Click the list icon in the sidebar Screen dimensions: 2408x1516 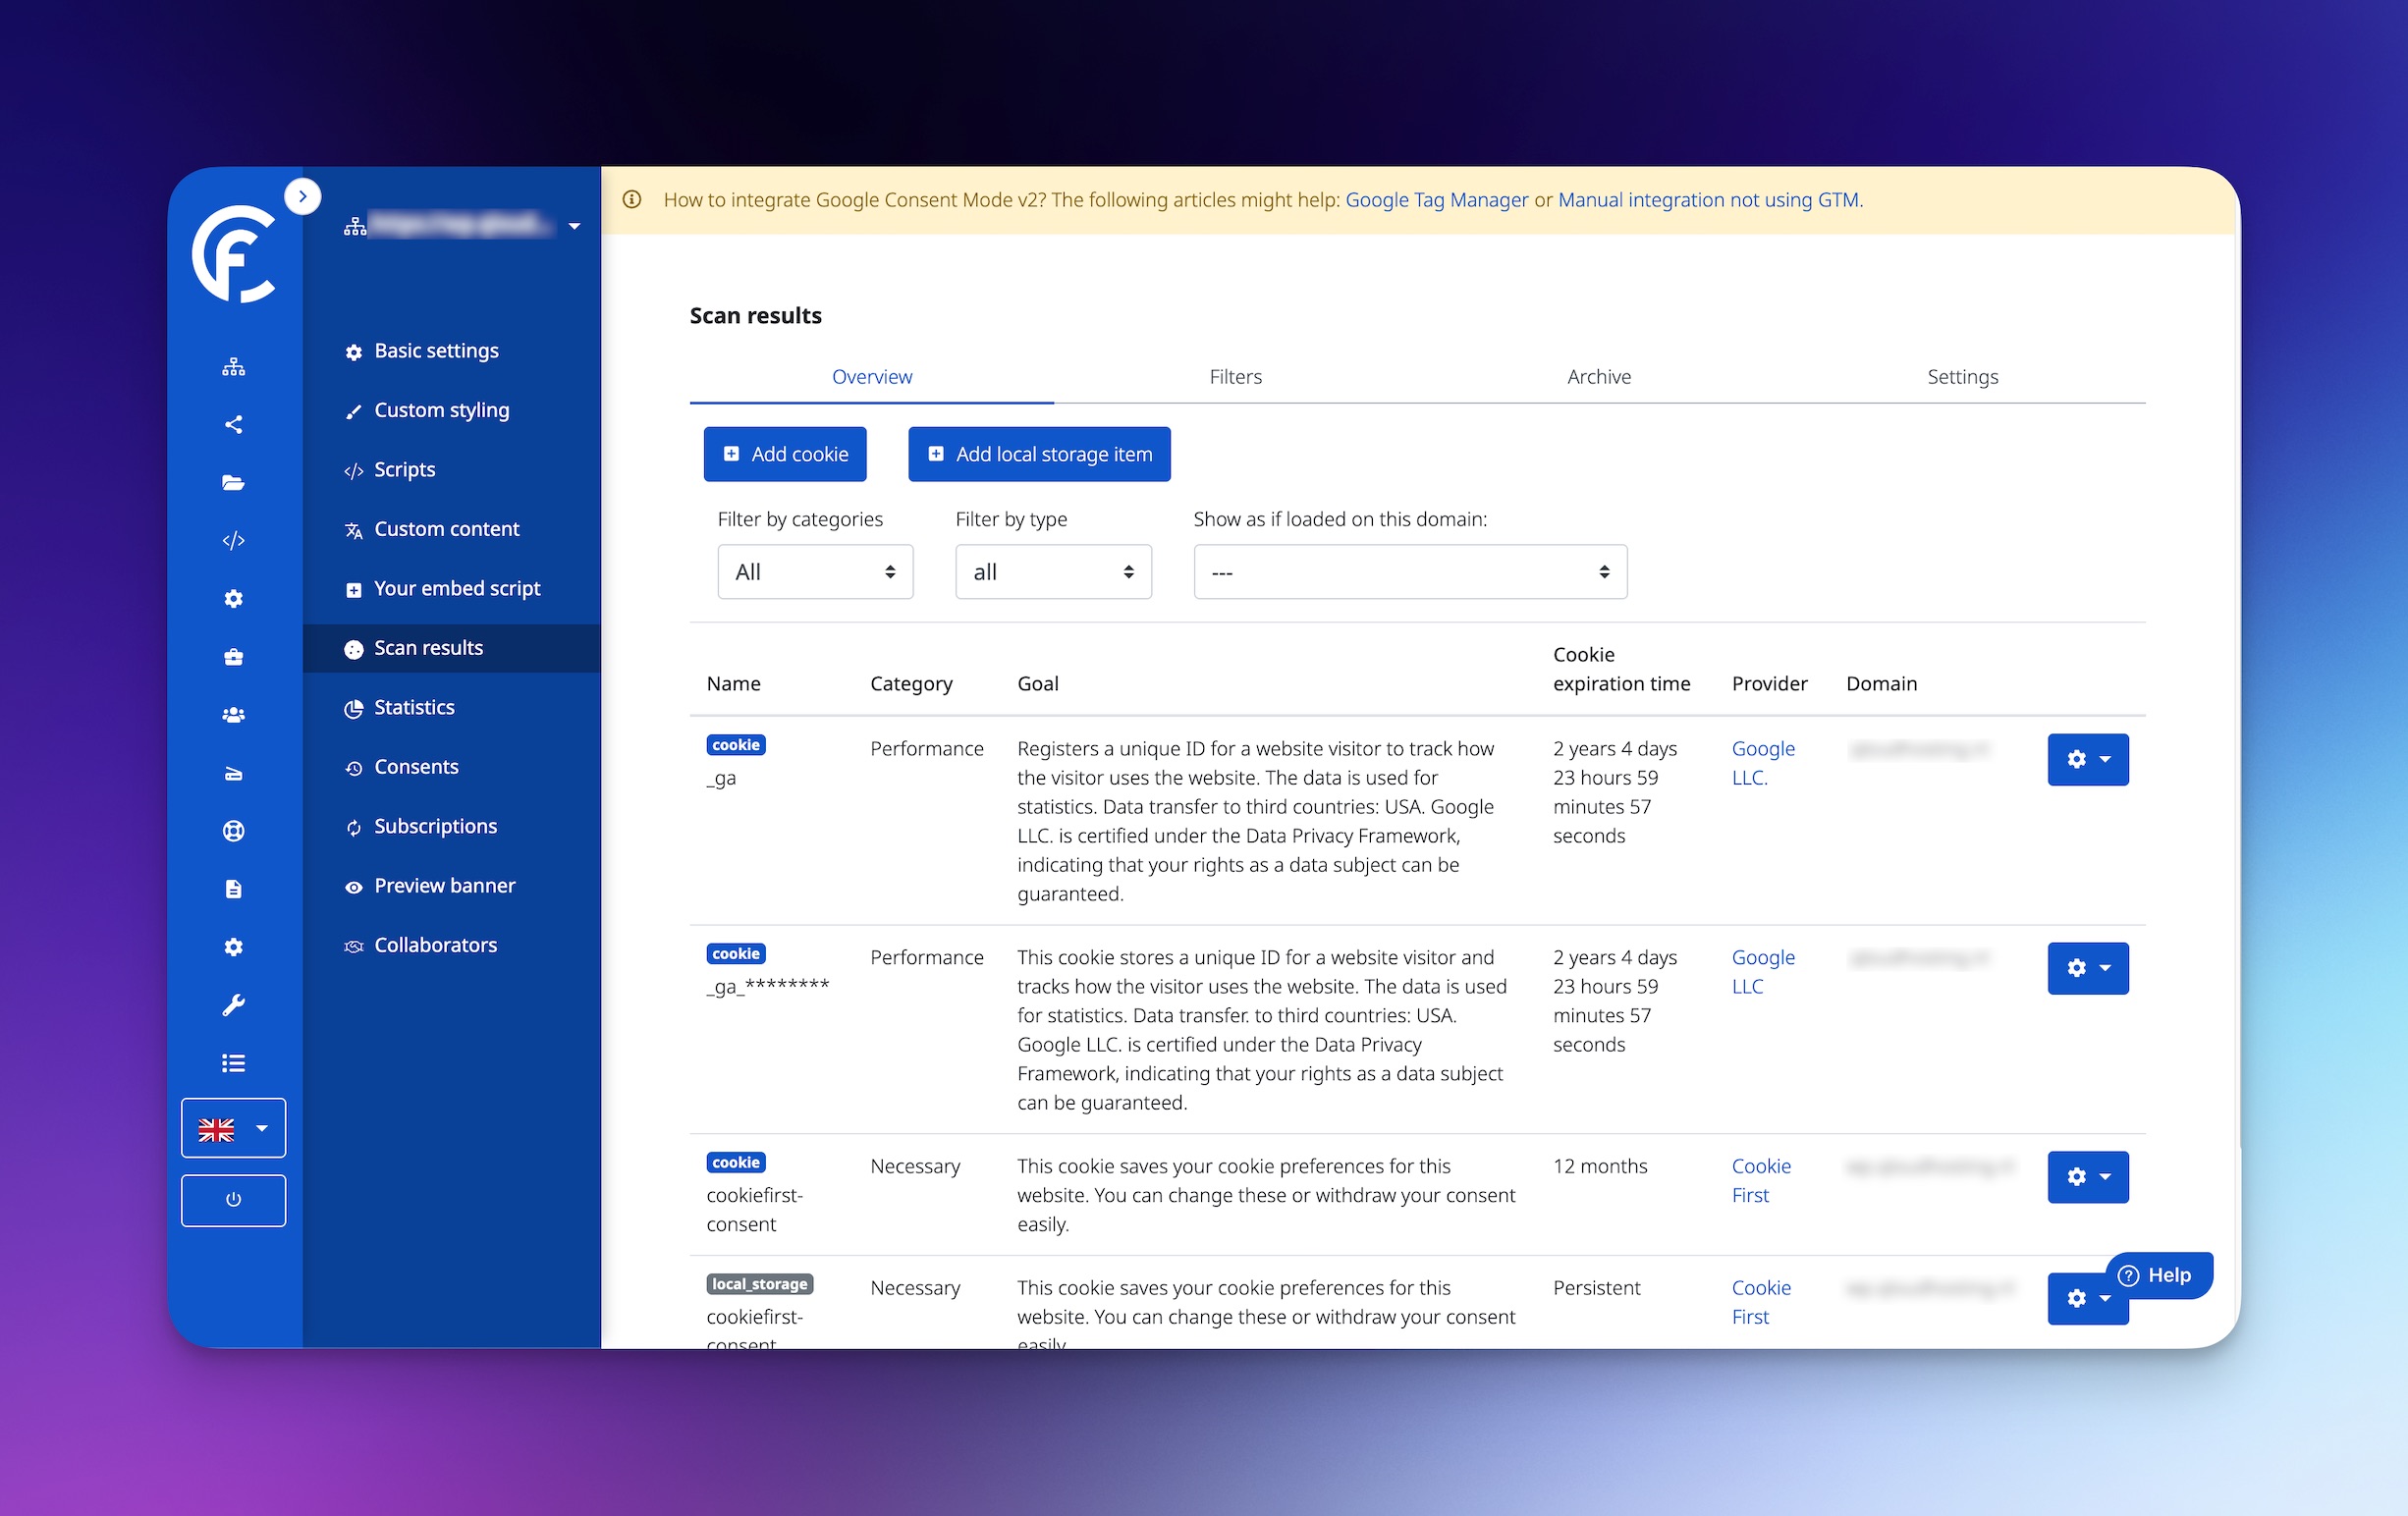233,1063
